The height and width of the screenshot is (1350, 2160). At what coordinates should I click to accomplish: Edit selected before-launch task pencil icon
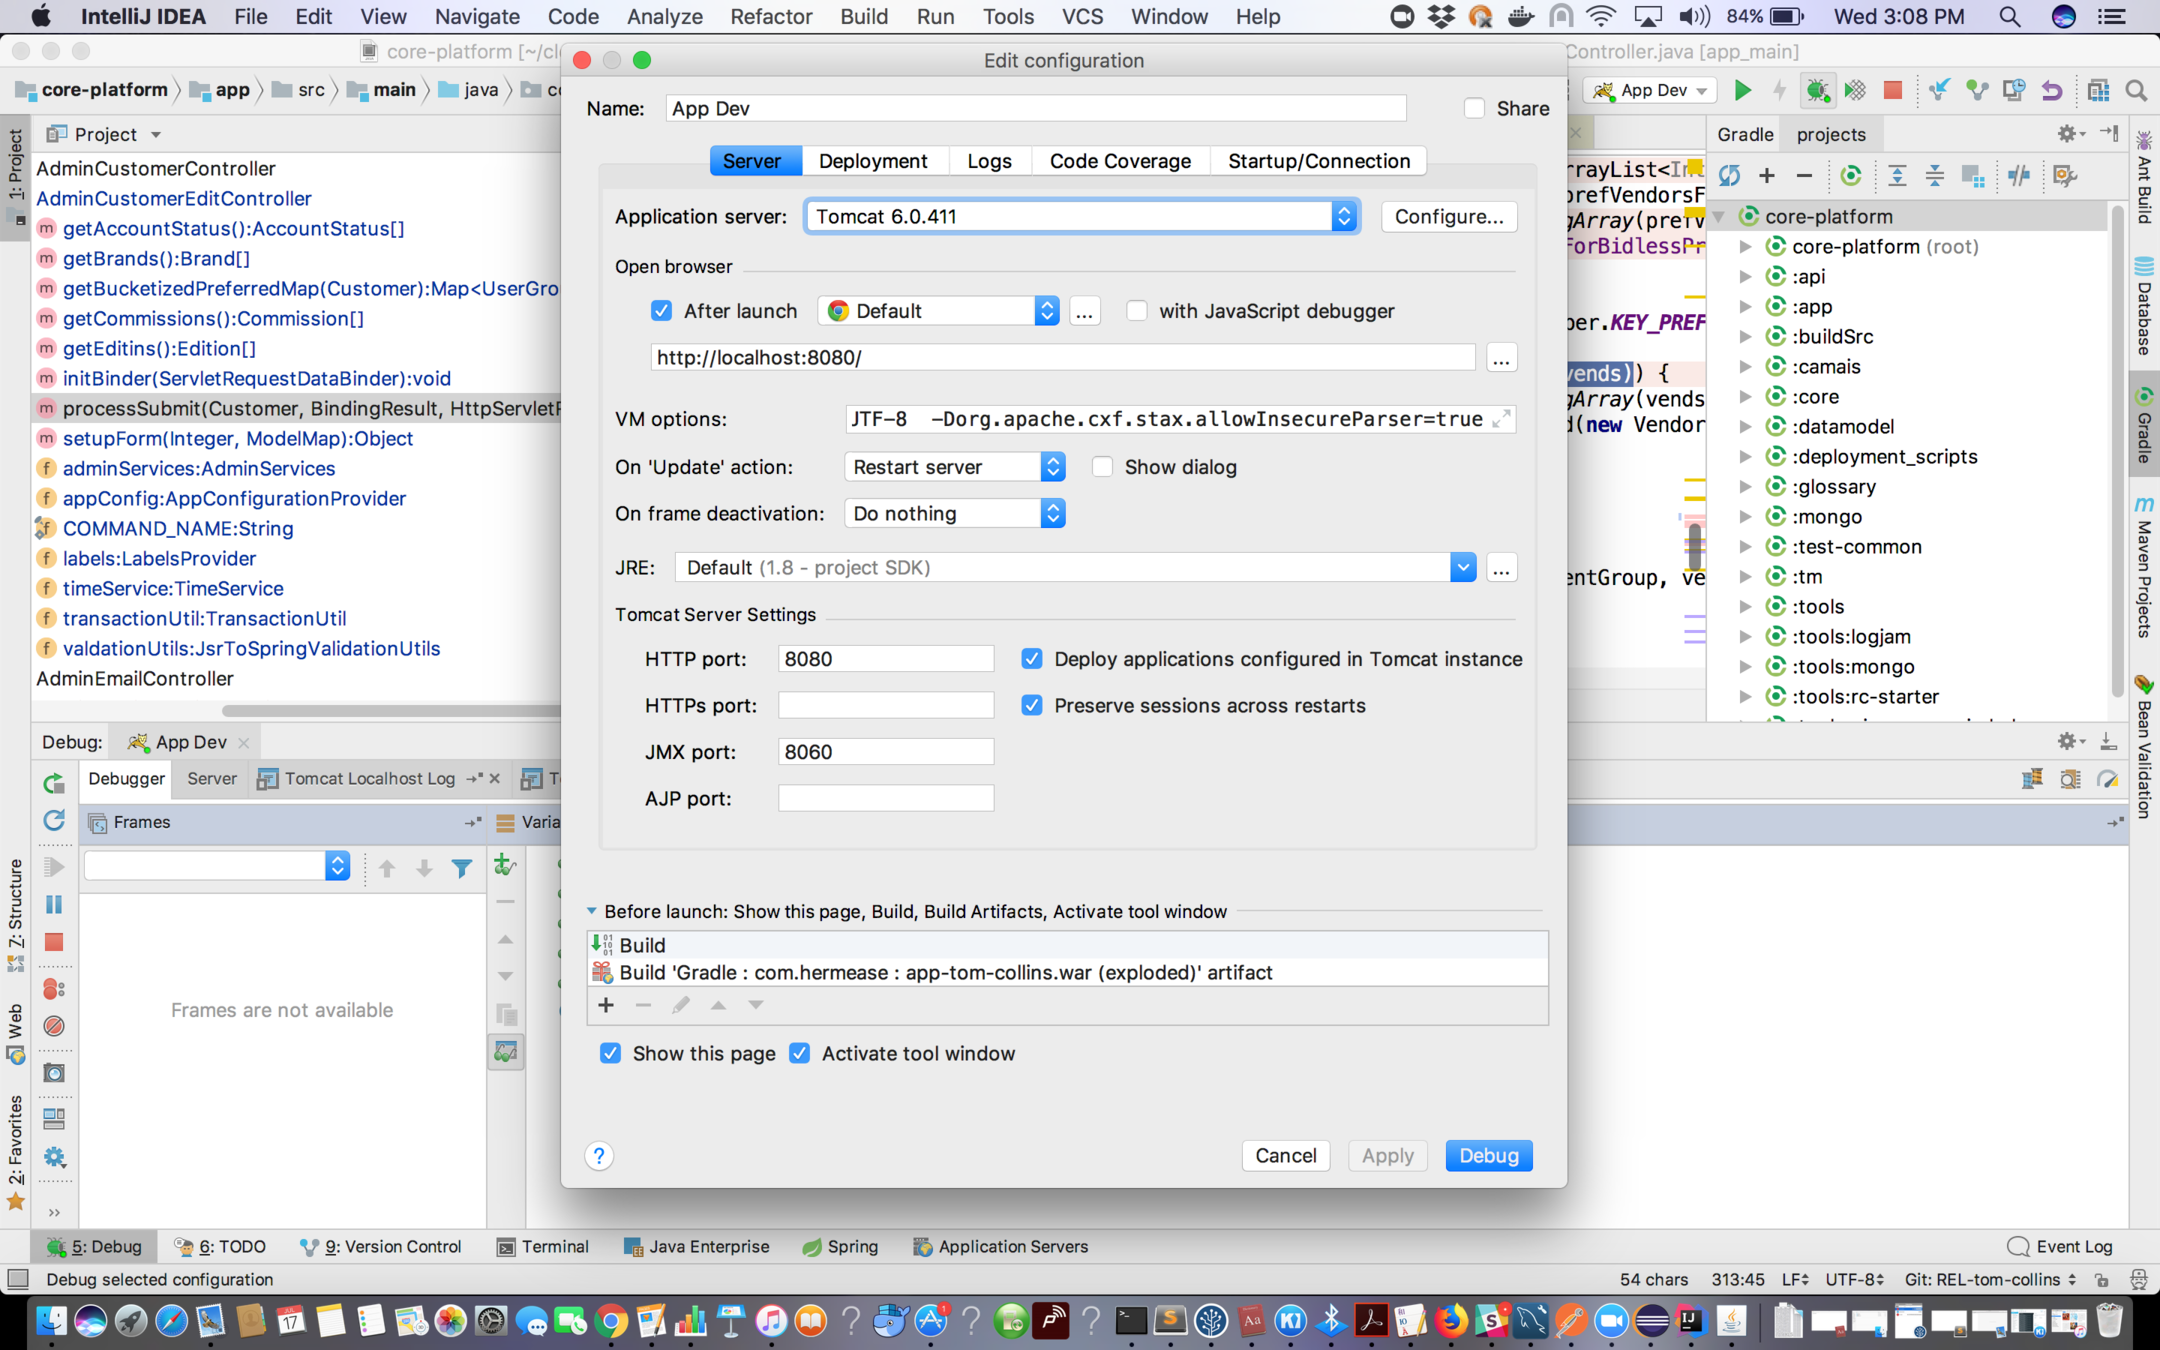click(x=681, y=1005)
